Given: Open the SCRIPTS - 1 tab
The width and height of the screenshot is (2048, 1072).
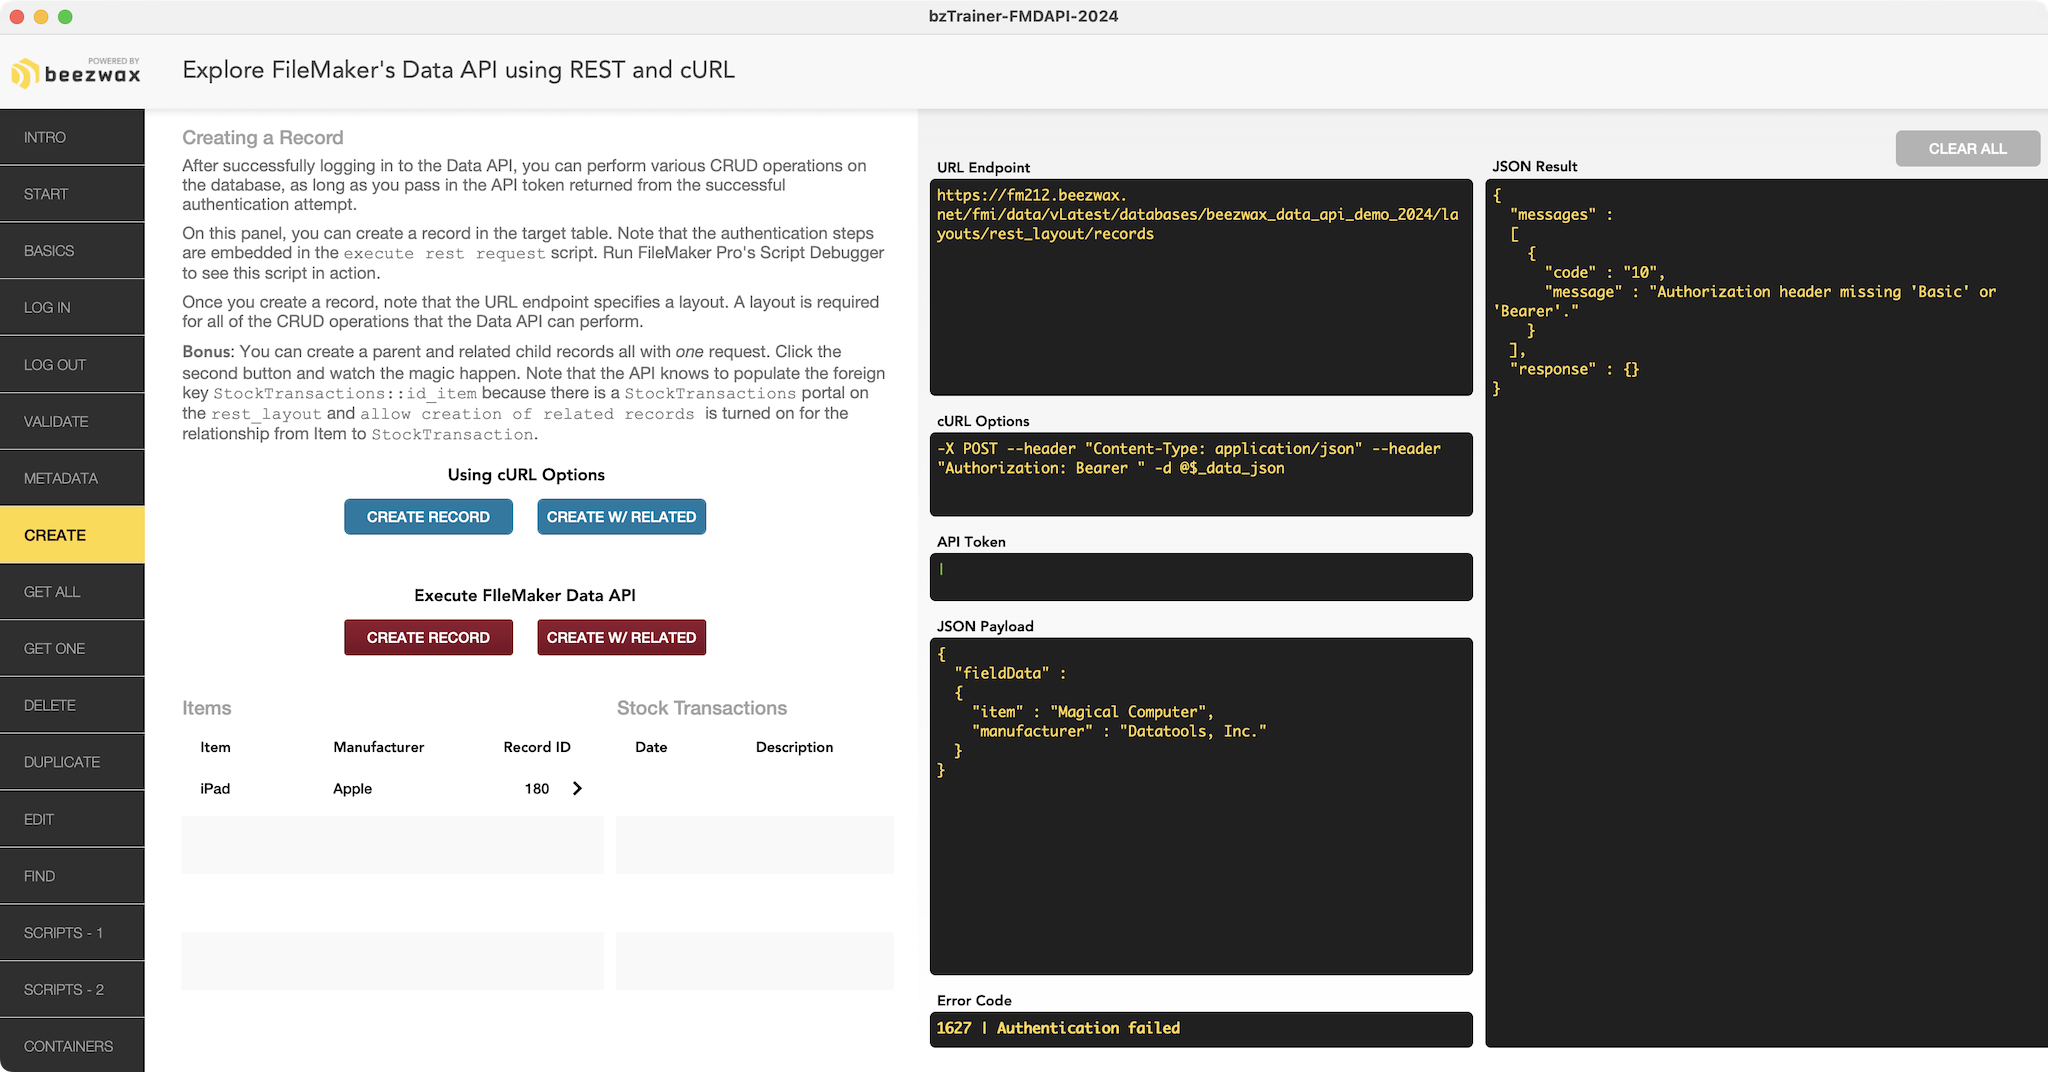Looking at the screenshot, I should point(72,933).
